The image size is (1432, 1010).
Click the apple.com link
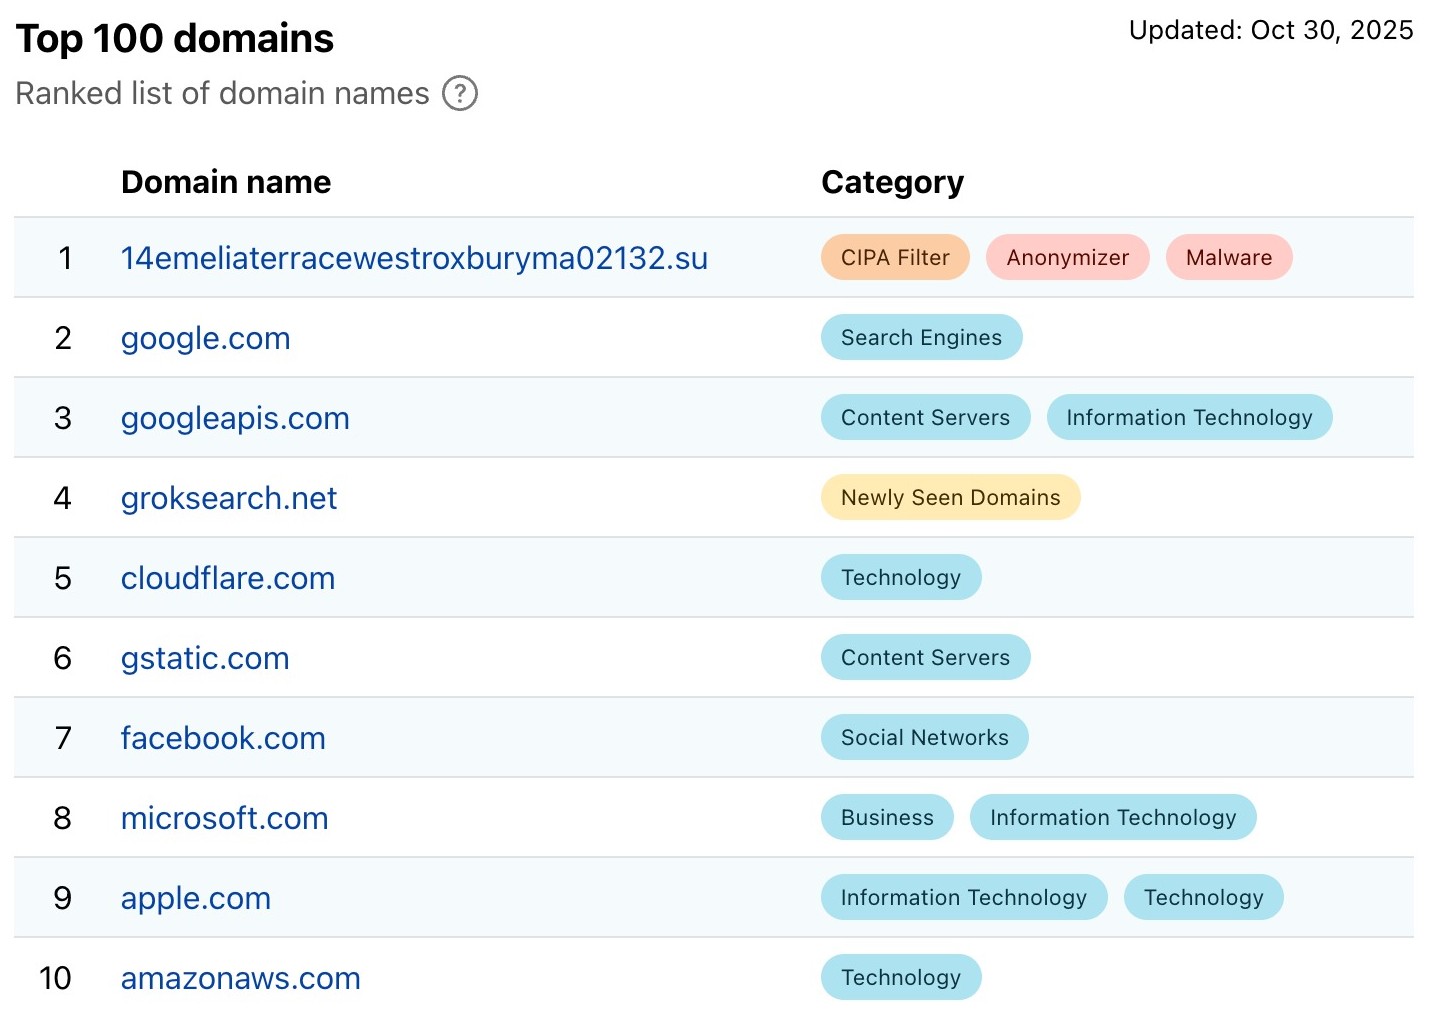pos(196,898)
